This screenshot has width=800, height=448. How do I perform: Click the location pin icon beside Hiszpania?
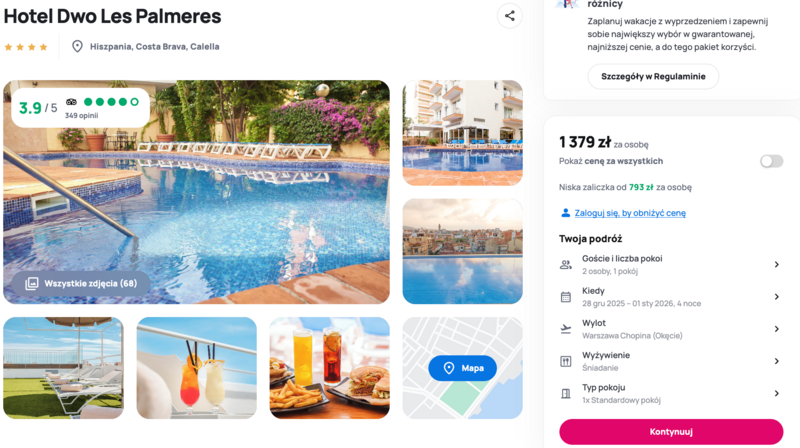[x=77, y=46]
